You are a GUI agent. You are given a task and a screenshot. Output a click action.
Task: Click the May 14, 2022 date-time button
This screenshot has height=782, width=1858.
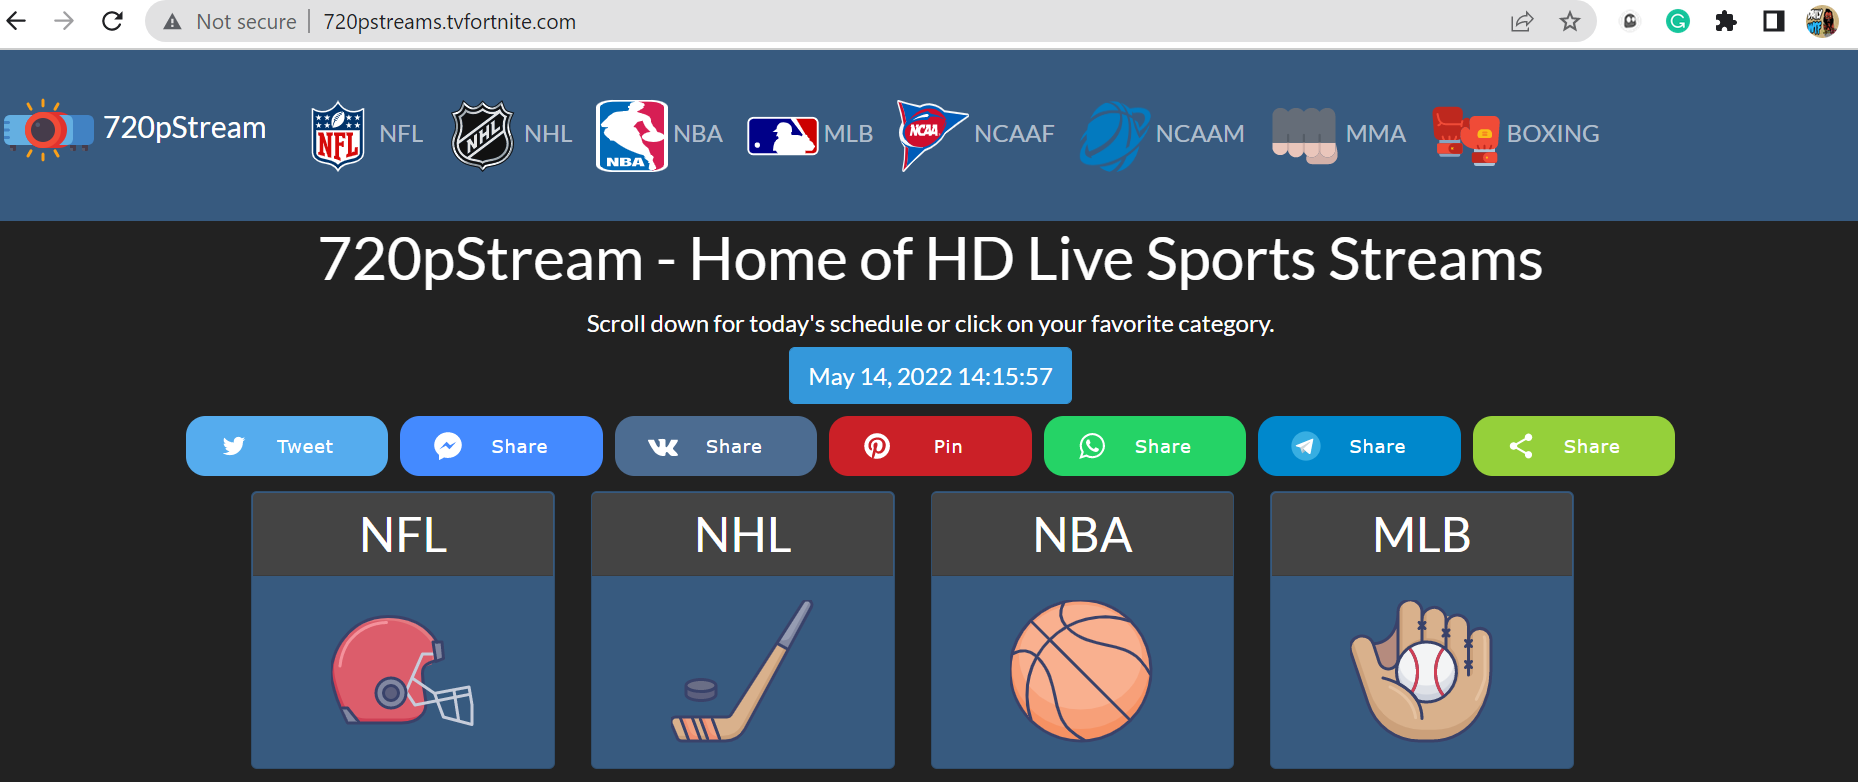(x=930, y=376)
